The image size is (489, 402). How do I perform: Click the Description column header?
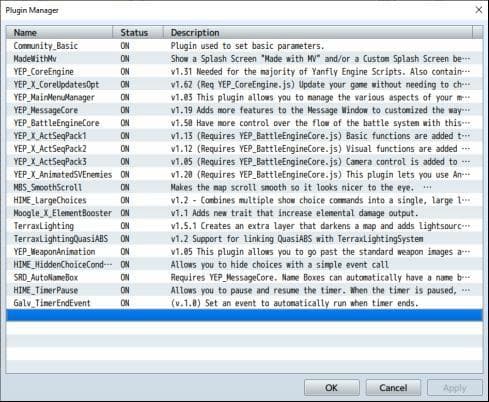(318, 33)
